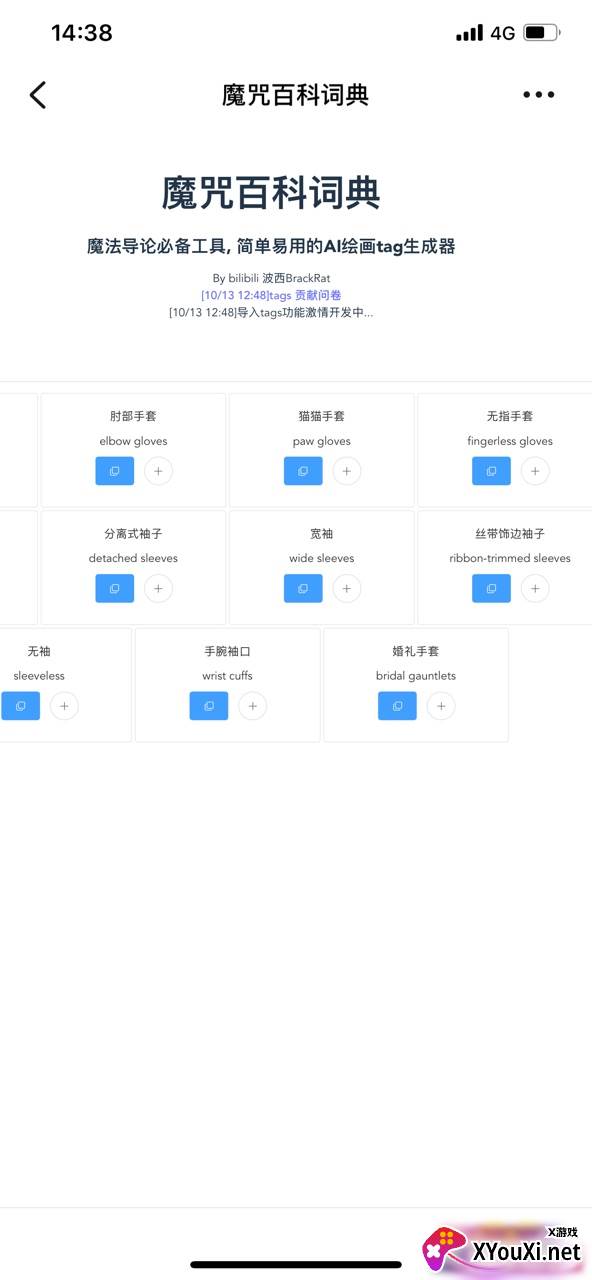Add wide sleeves with plus icon

(x=347, y=588)
